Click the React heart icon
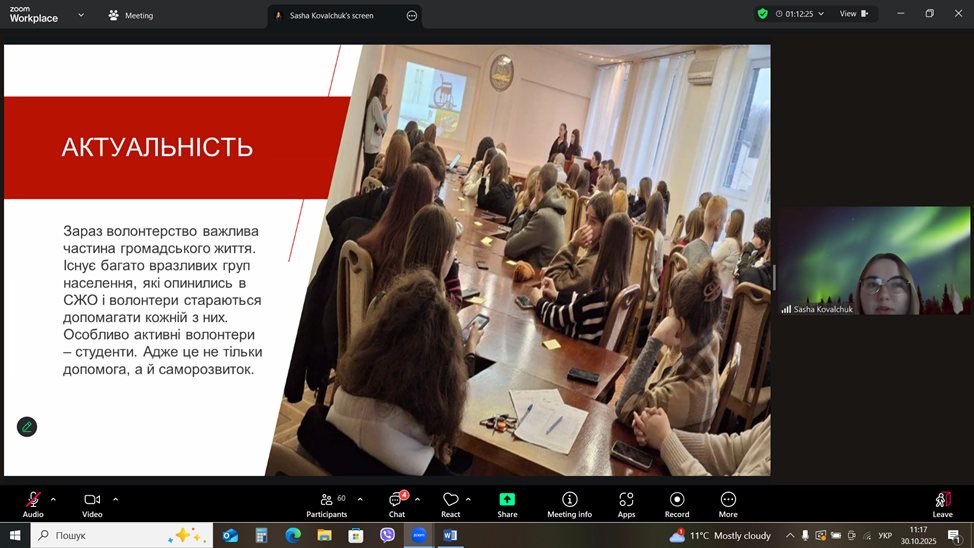974x548 pixels. coord(450,503)
